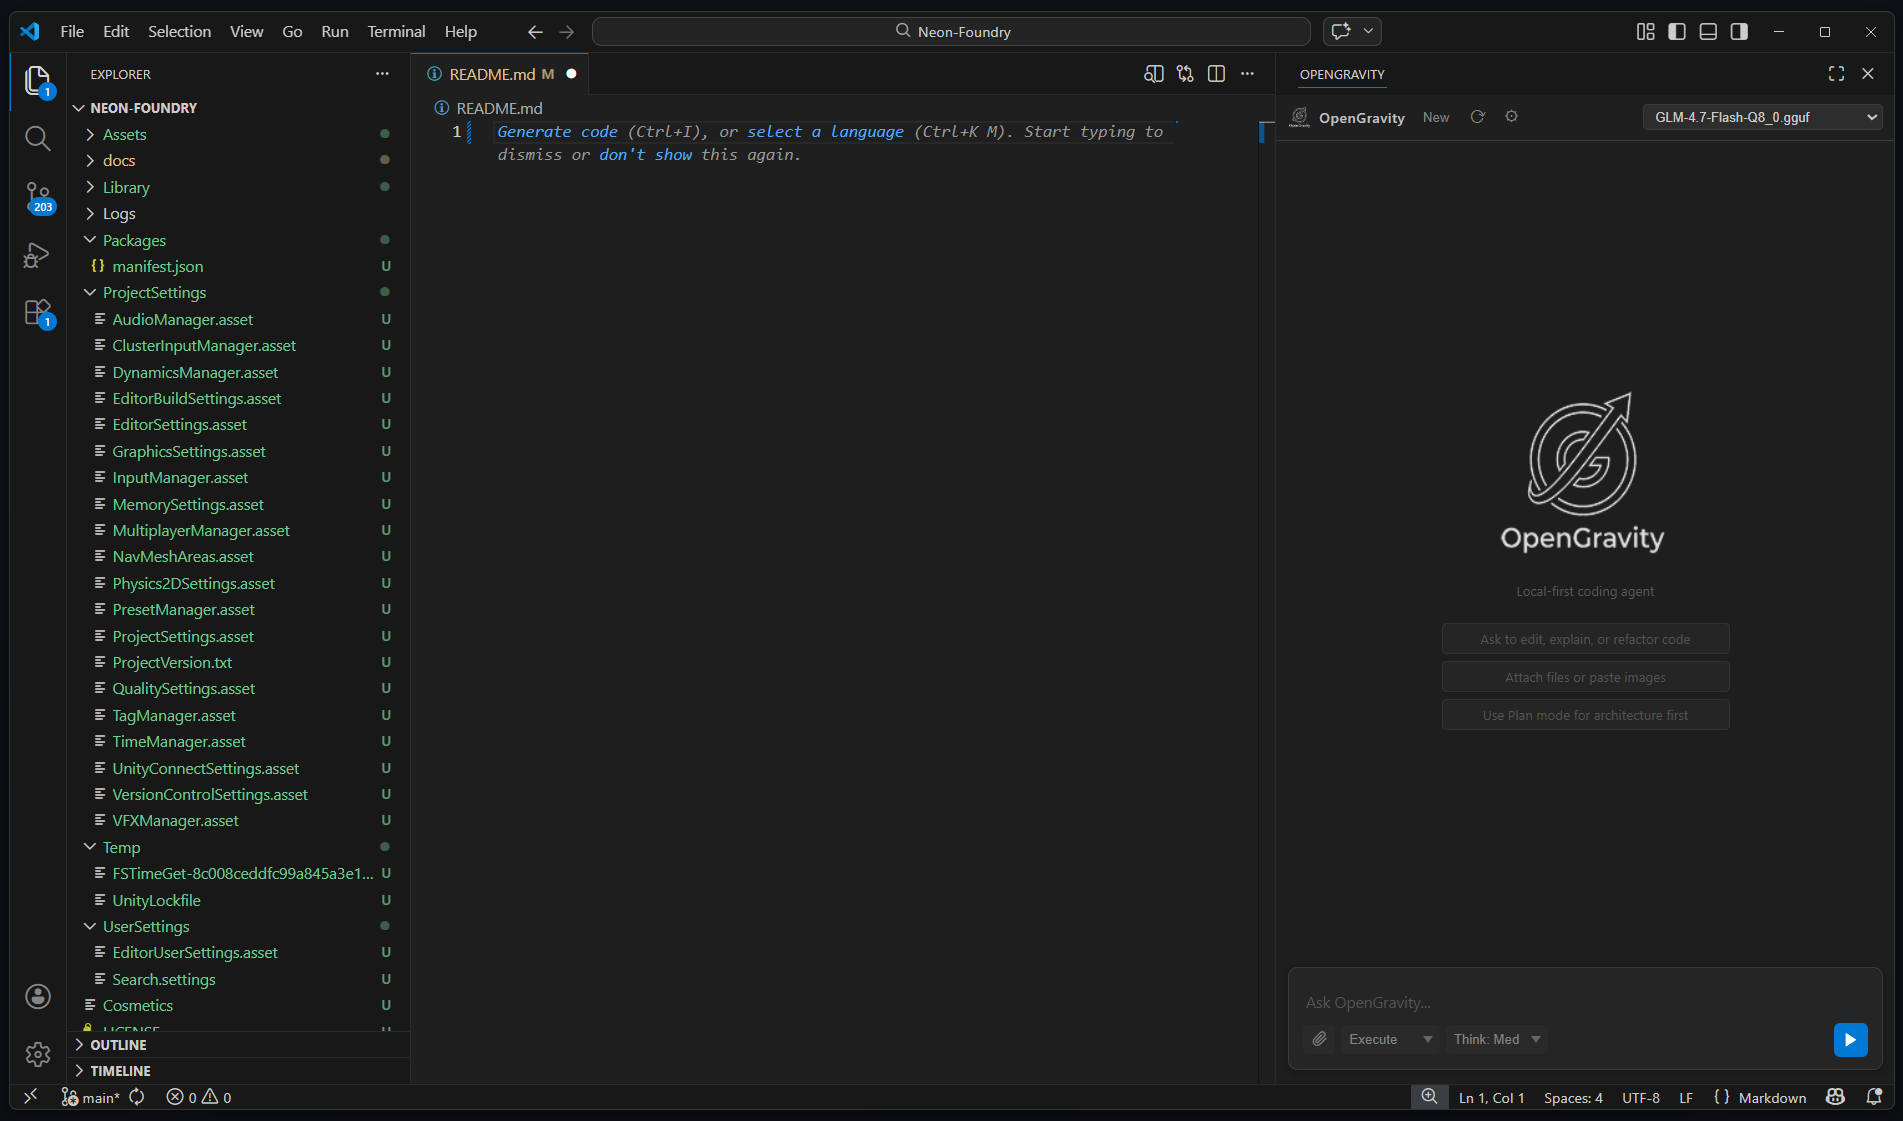Open the Extensions view
1903x1121 pixels.
[x=37, y=312]
